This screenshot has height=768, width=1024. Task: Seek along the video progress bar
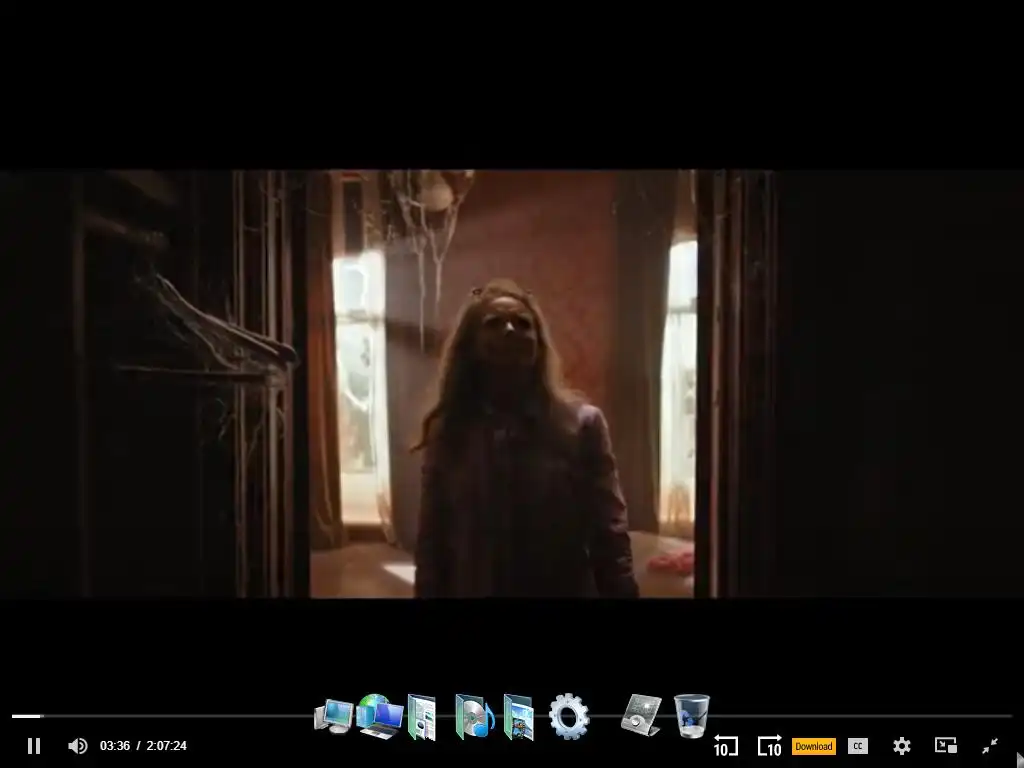(512, 716)
